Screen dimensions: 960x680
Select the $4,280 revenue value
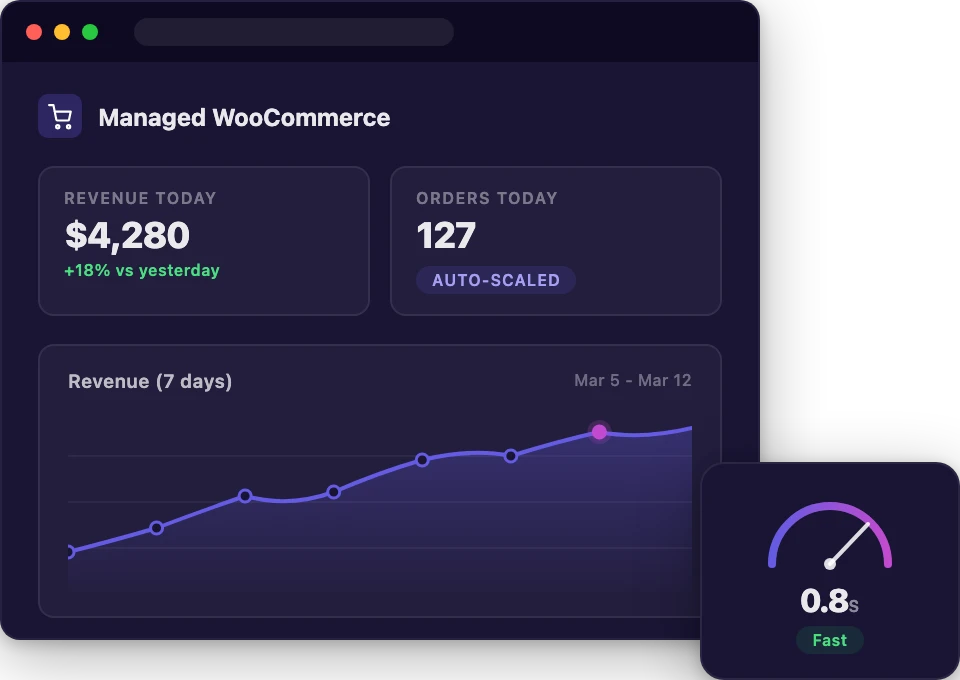click(x=127, y=236)
